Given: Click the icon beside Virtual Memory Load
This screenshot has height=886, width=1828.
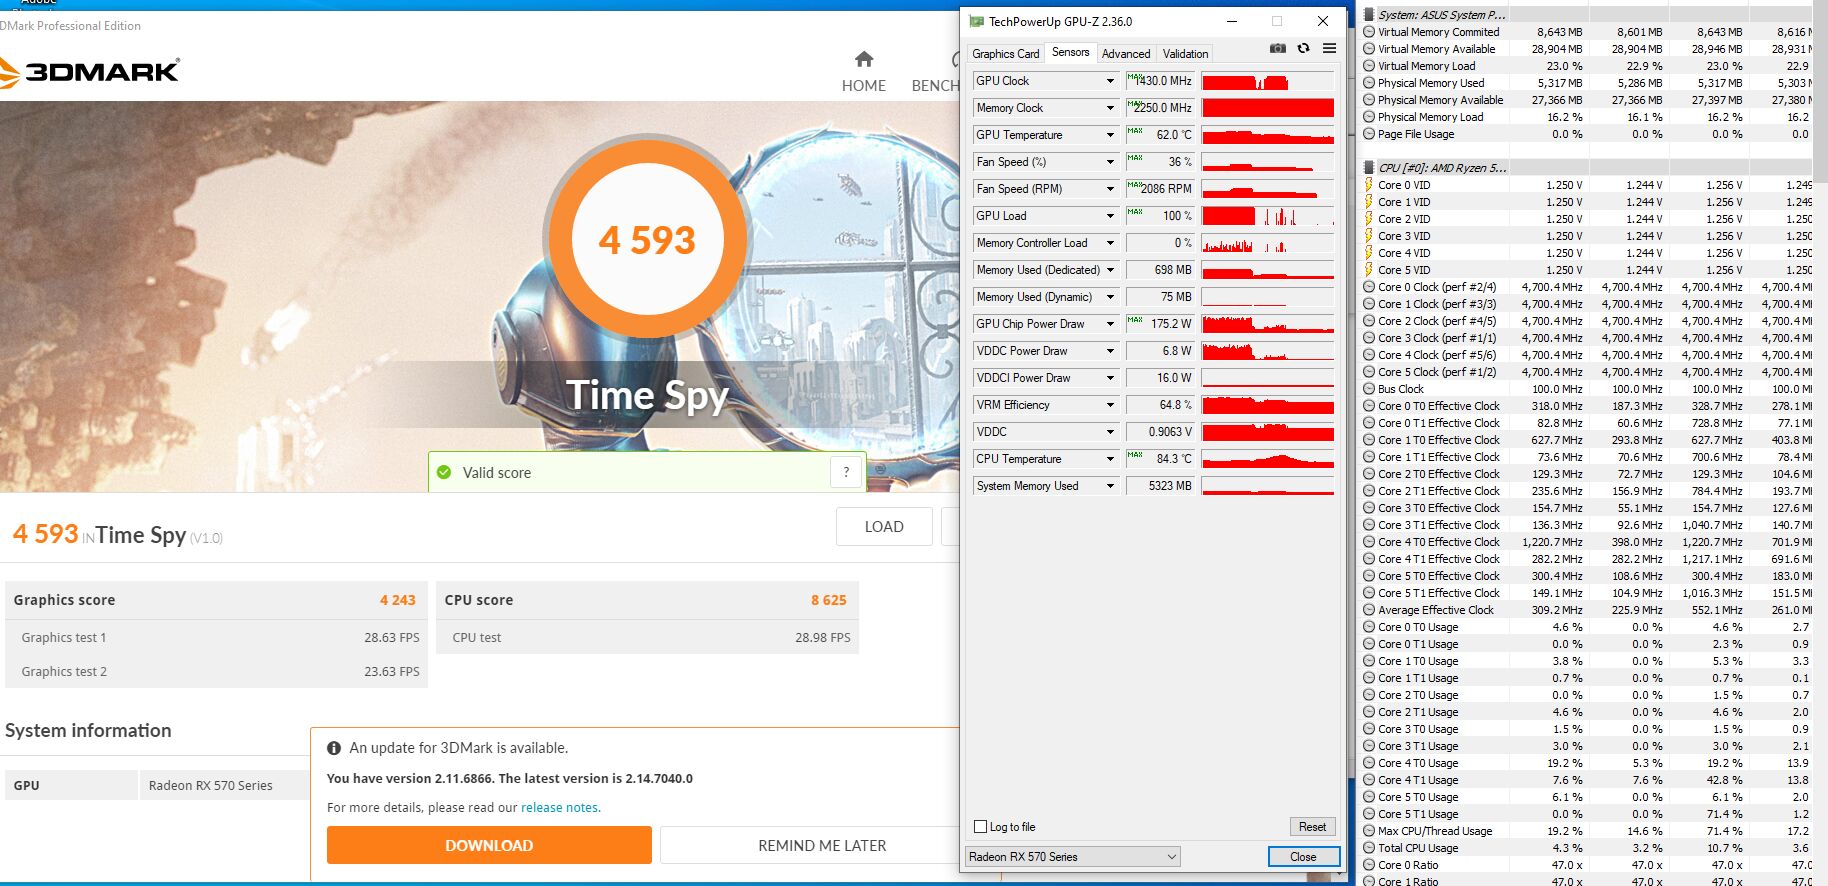Looking at the screenshot, I should [1369, 66].
